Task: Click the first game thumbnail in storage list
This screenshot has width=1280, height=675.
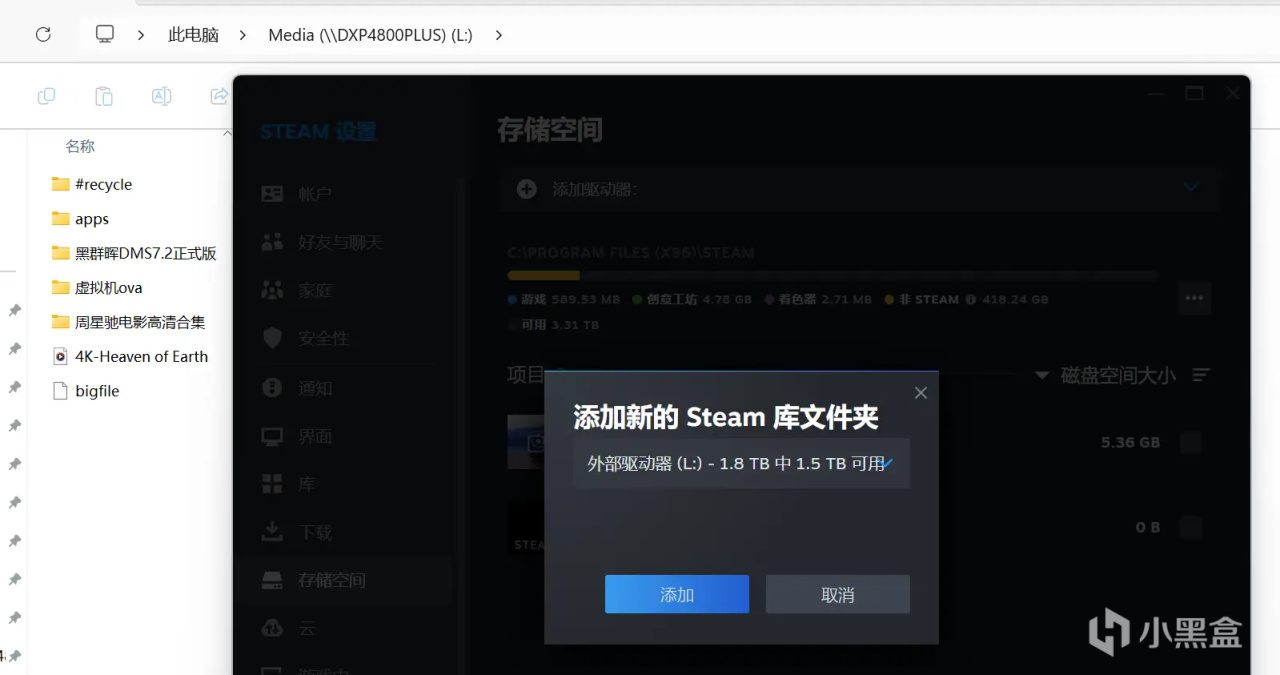Action: pos(526,442)
